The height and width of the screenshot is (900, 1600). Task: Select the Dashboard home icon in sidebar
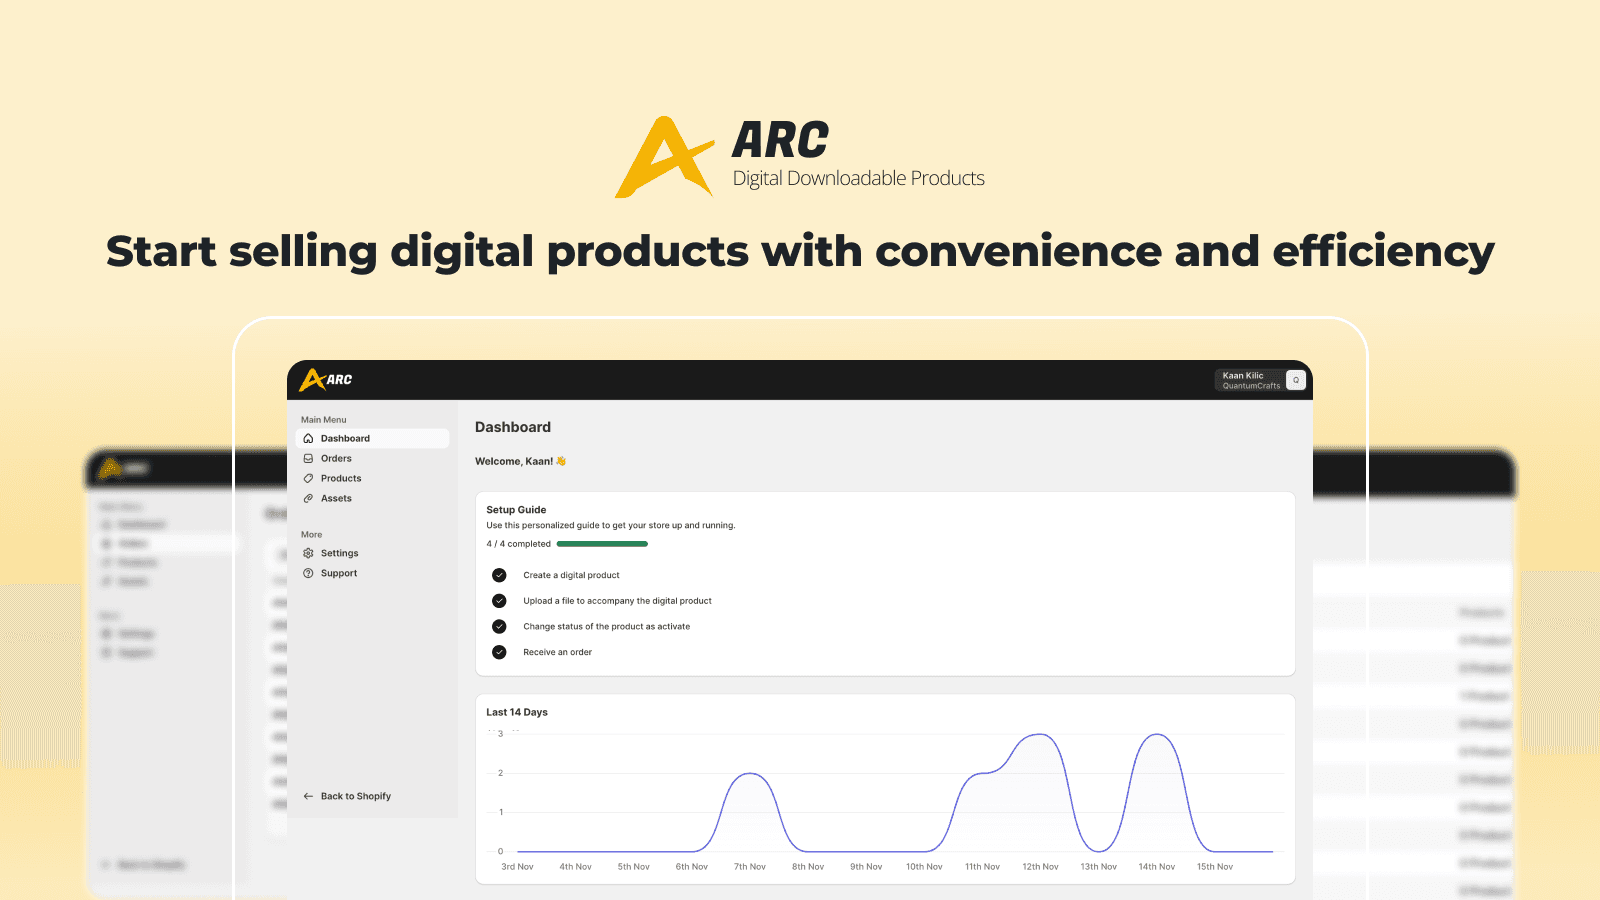point(309,438)
